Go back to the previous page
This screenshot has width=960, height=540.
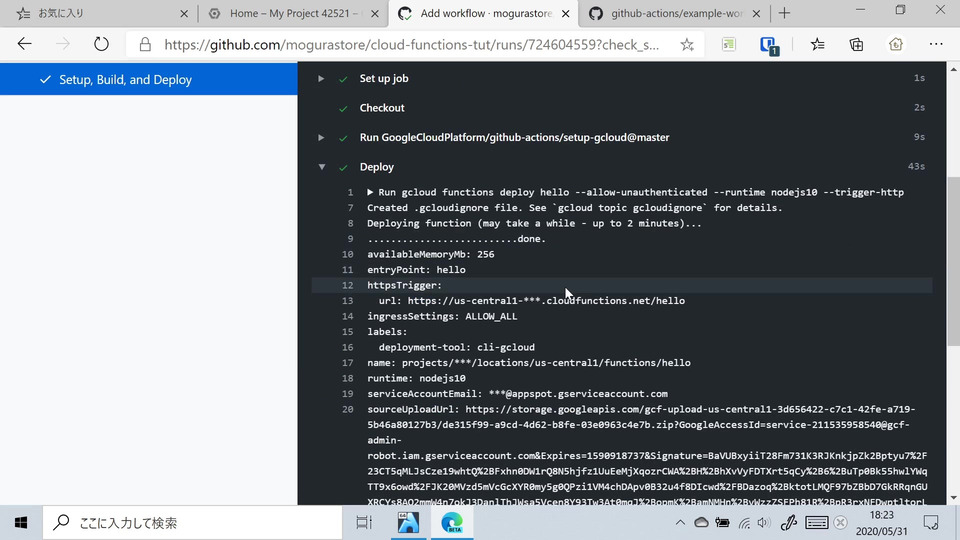pyautogui.click(x=24, y=44)
